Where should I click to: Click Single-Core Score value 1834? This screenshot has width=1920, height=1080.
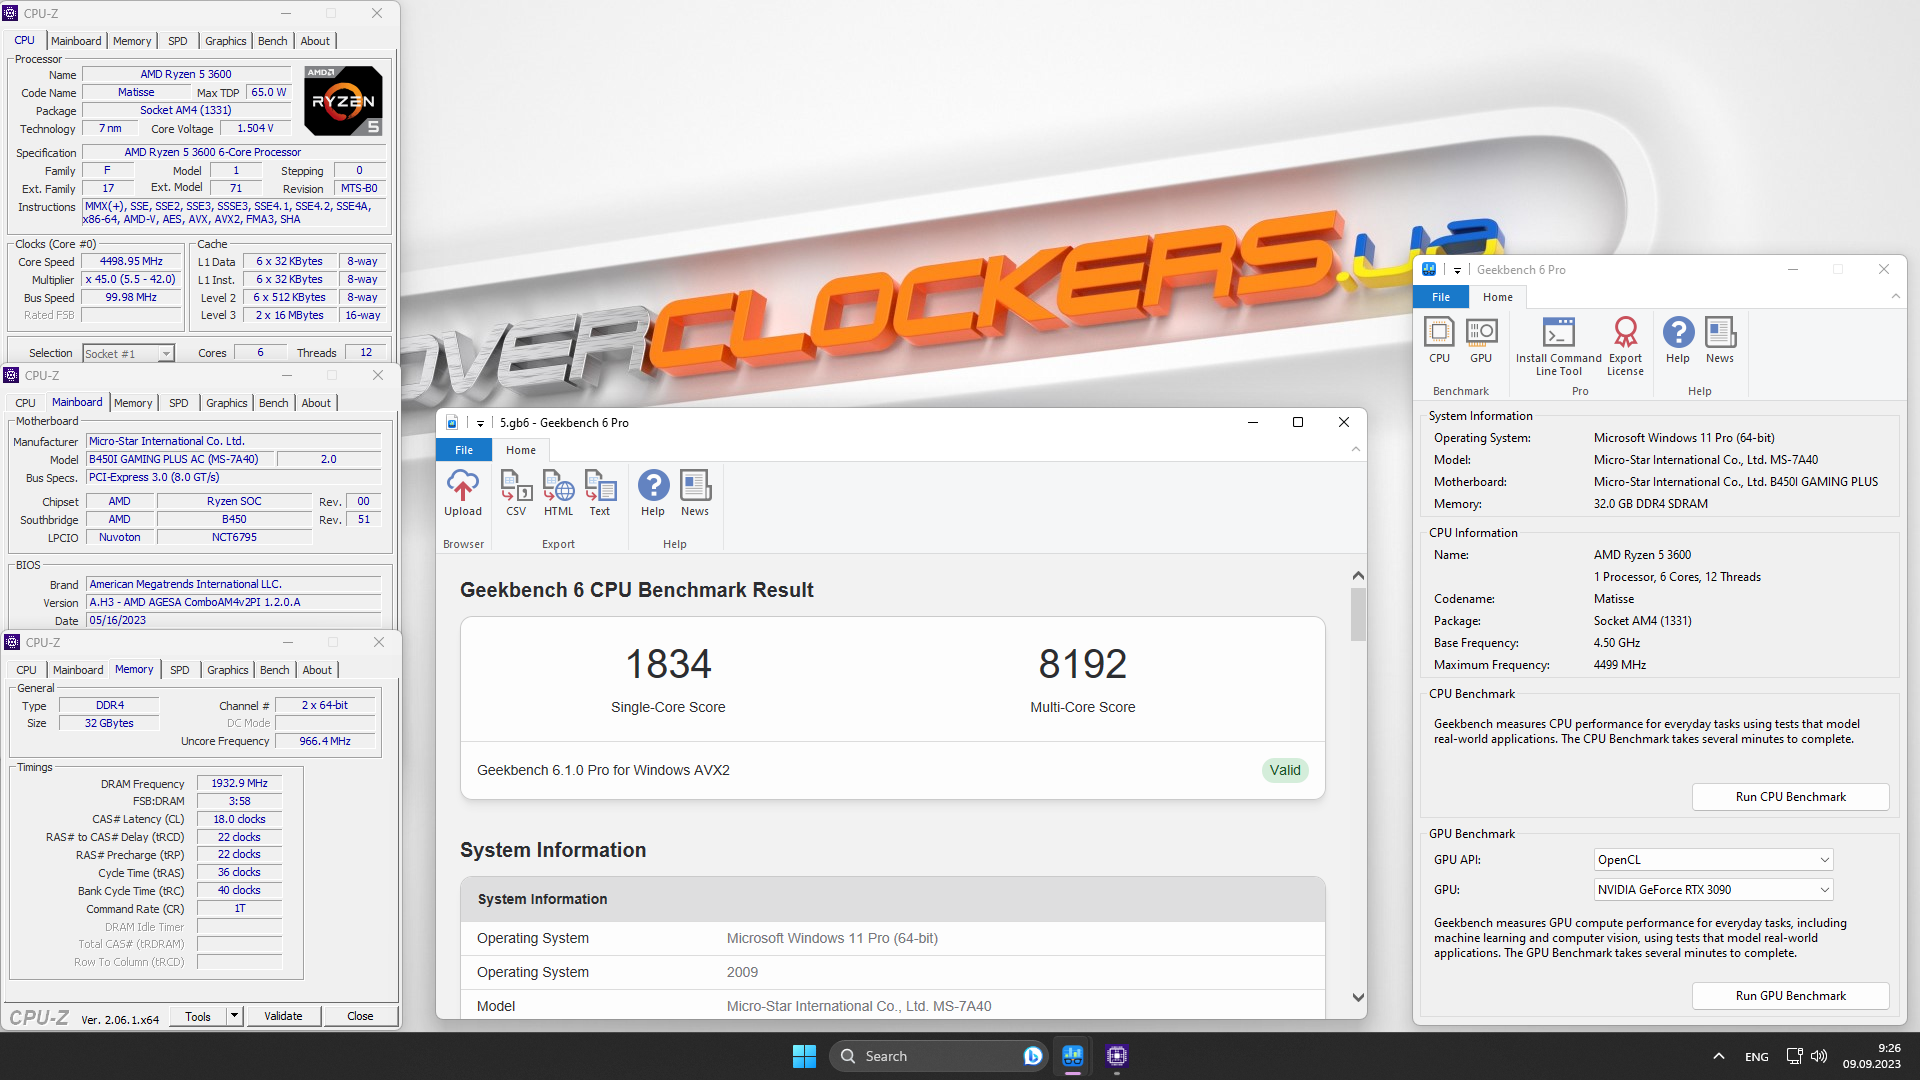pyautogui.click(x=668, y=664)
